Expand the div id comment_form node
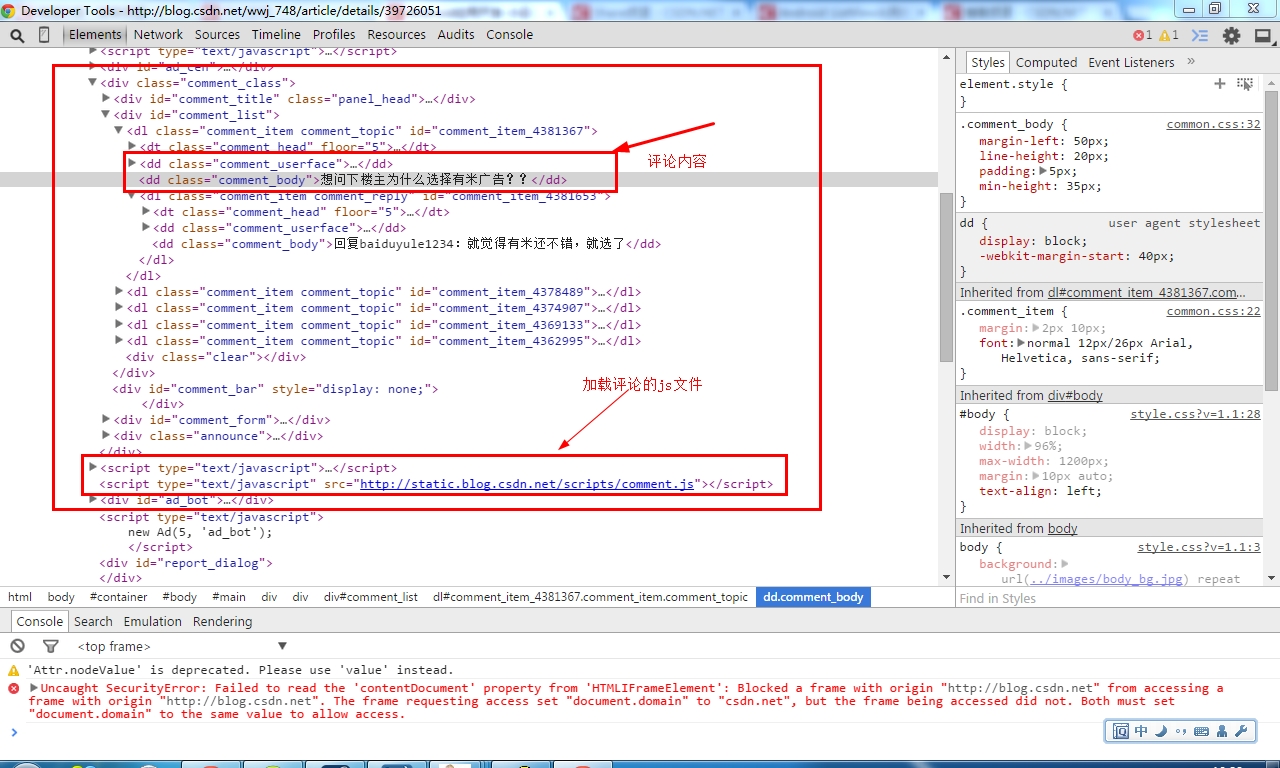The width and height of the screenshot is (1280, 768). click(106, 420)
